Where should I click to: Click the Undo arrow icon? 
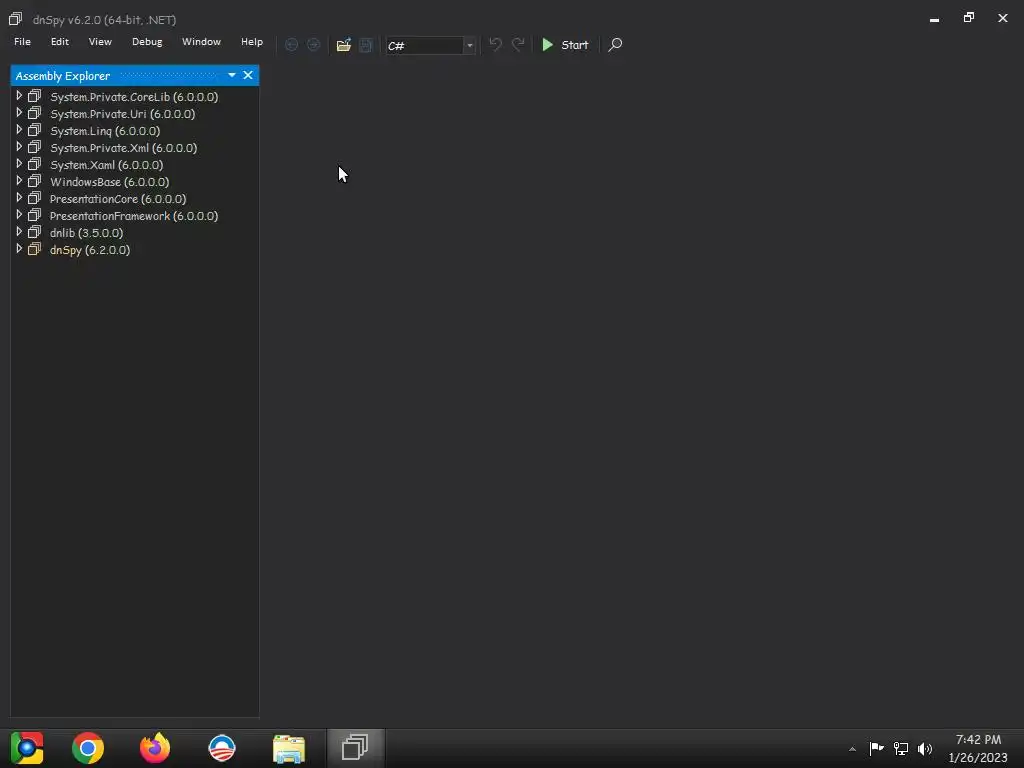tap(496, 45)
